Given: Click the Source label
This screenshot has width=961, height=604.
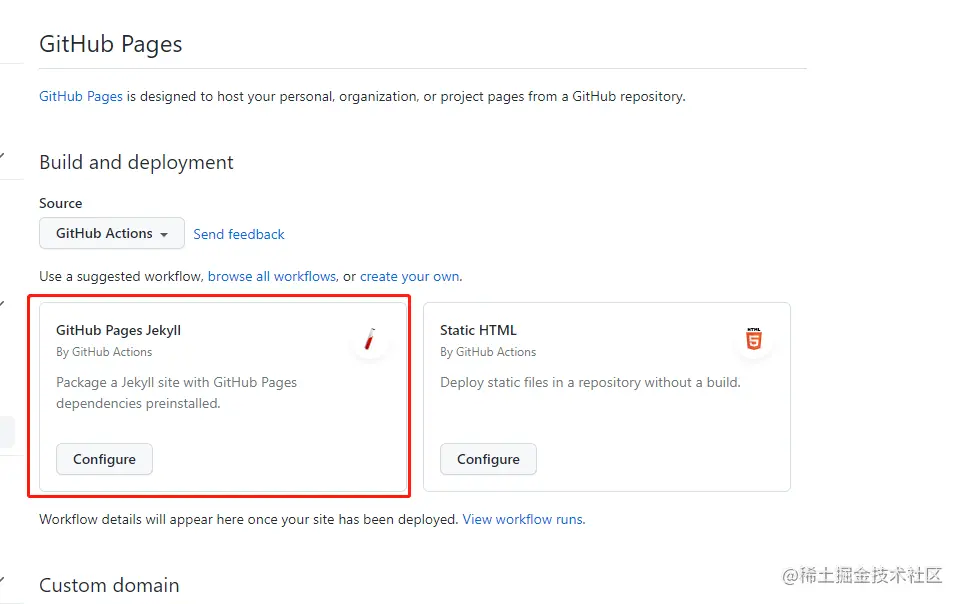Looking at the screenshot, I should tap(61, 203).
